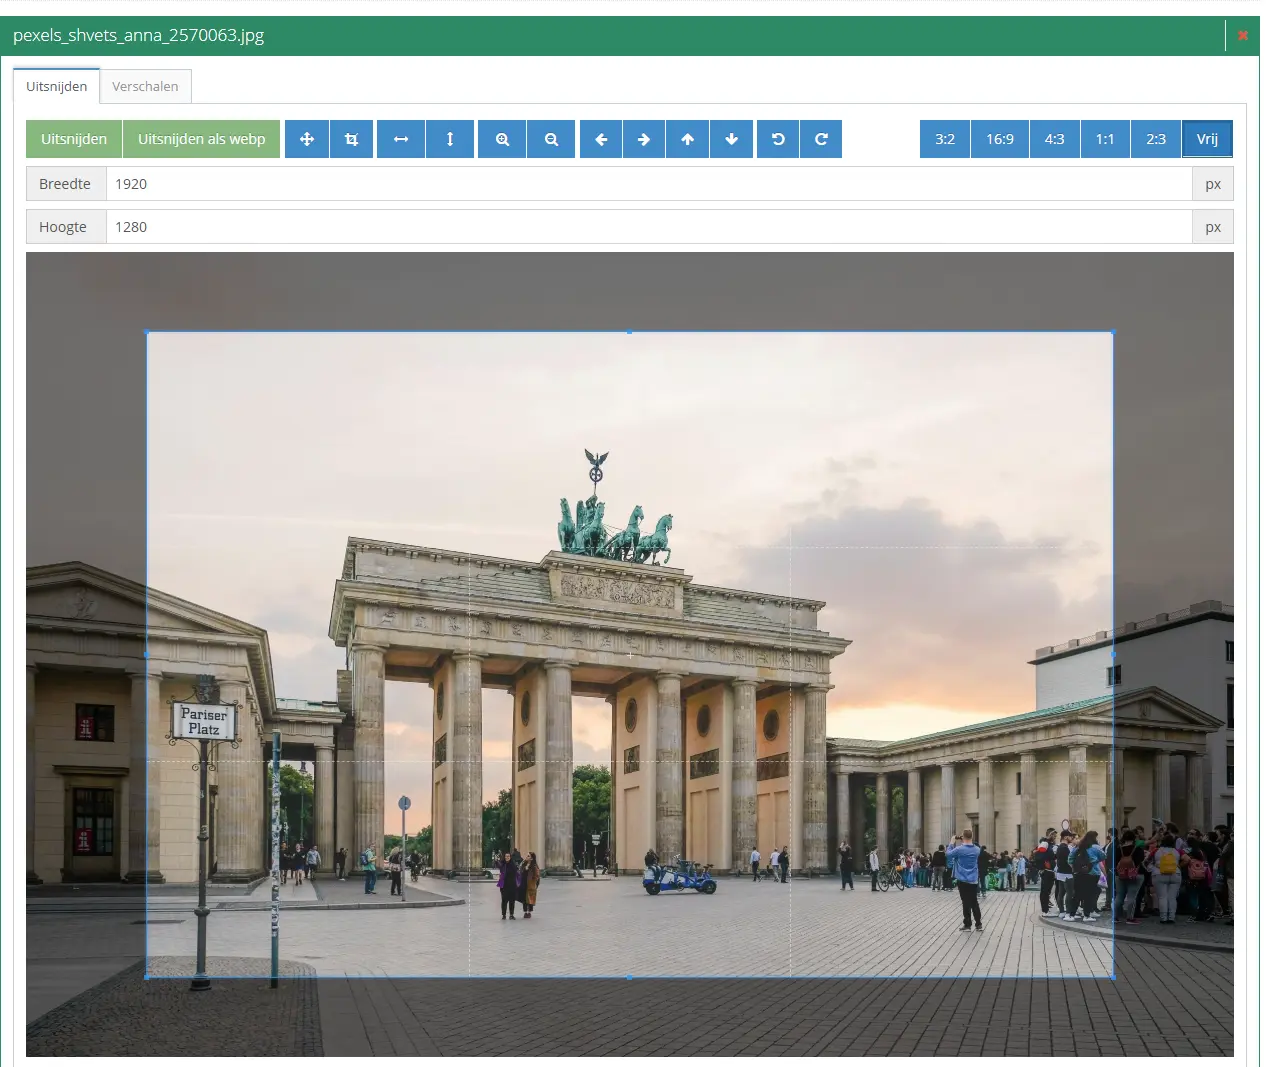Focus the Breedte width field
The height and width of the screenshot is (1067, 1280).
[x=649, y=184]
